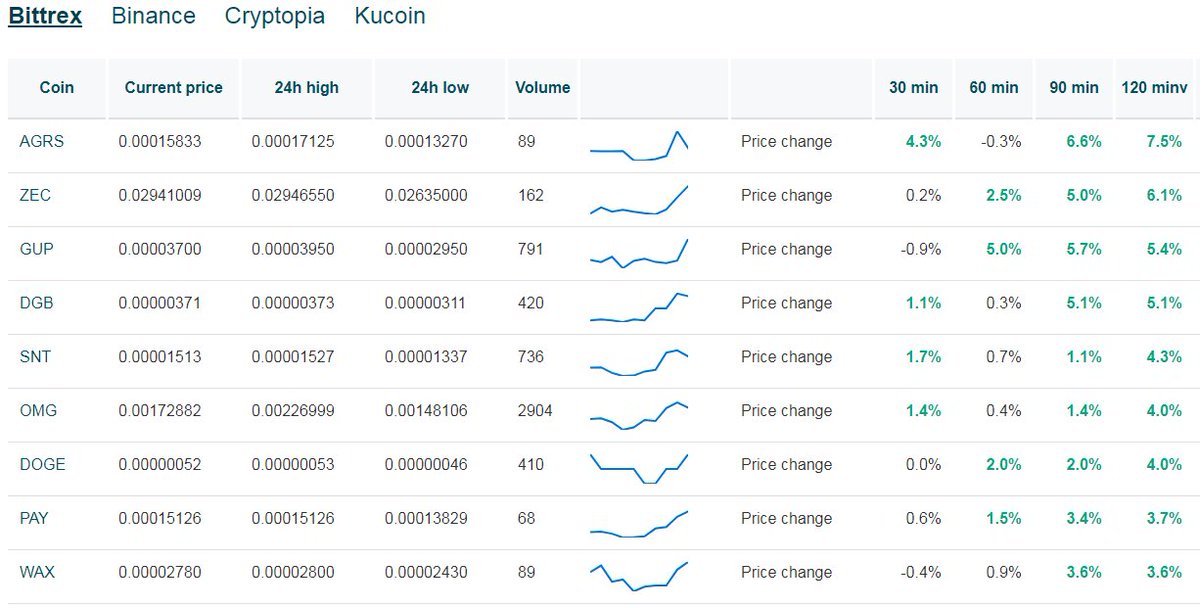
Task: Sort by 120 min change column
Action: click(x=1154, y=88)
